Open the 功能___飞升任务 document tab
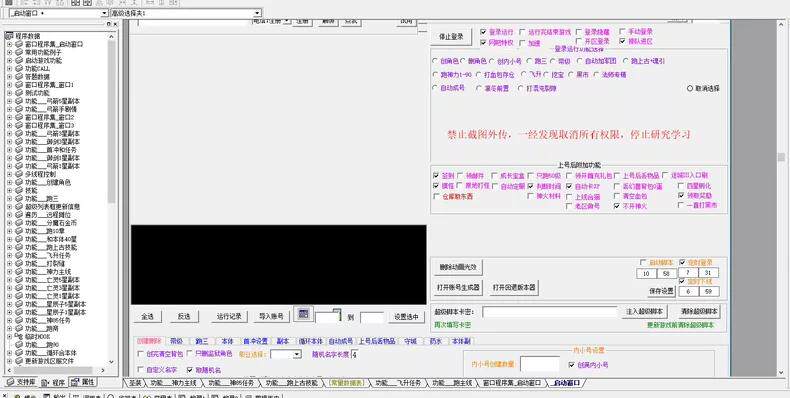 [398, 383]
